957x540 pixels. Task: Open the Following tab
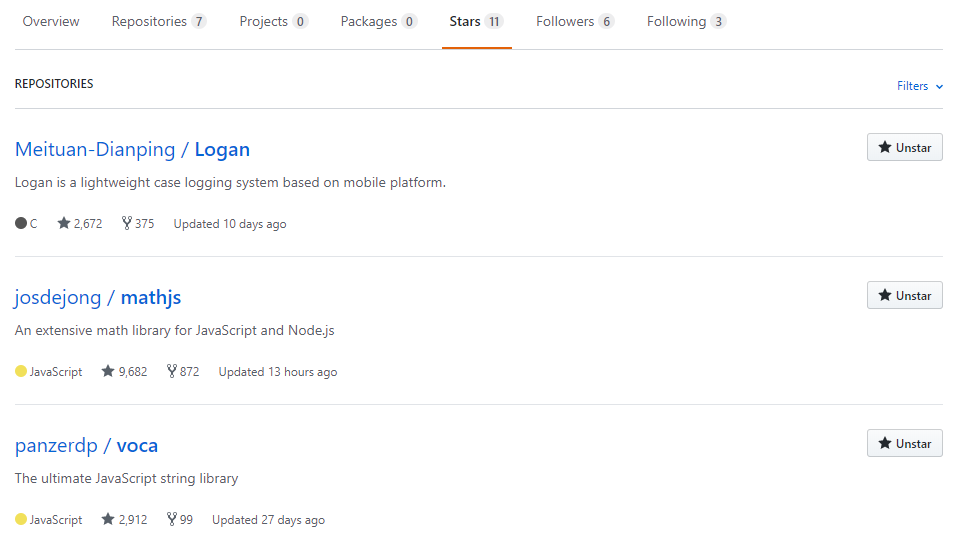click(686, 21)
